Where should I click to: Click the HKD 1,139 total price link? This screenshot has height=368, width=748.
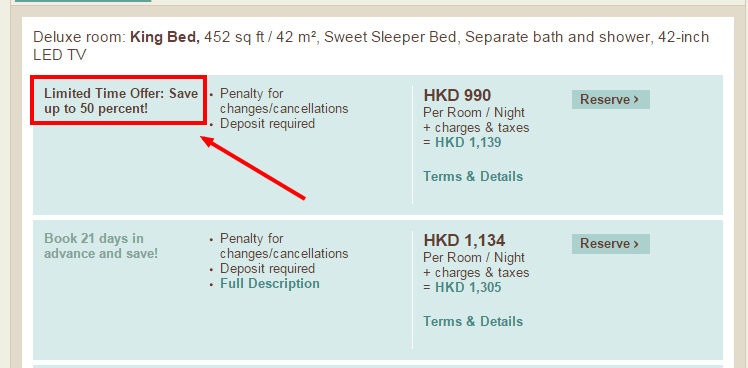(x=468, y=143)
